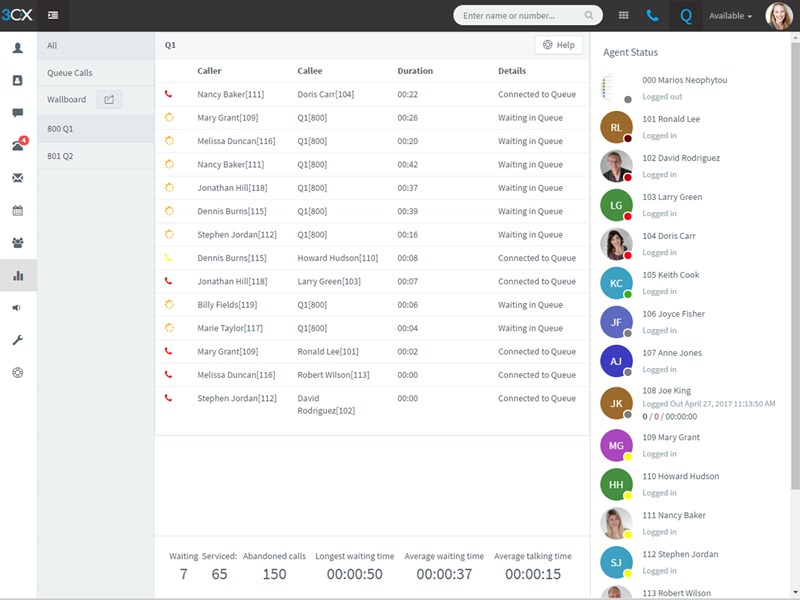The height and width of the screenshot is (600, 800).
Task: Open the dial pad grid icon
Action: click(623, 16)
